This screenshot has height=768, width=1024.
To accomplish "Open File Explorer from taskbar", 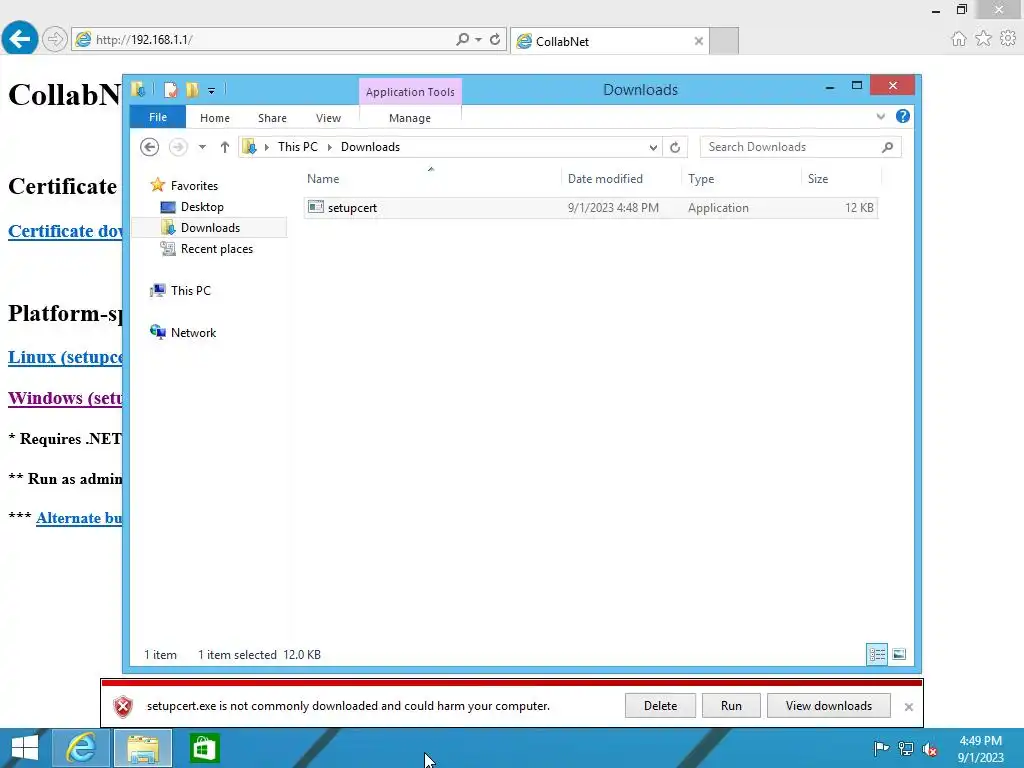I will click(x=143, y=748).
